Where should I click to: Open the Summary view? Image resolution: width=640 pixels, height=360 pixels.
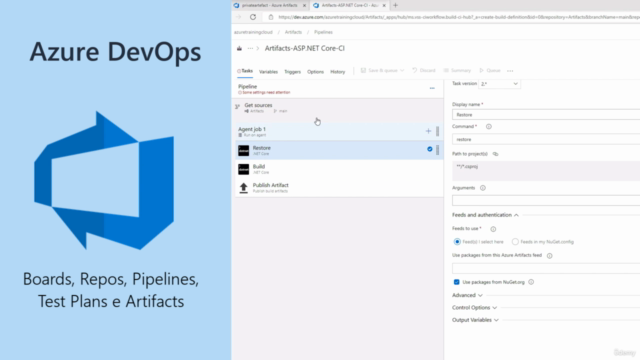[x=457, y=71]
